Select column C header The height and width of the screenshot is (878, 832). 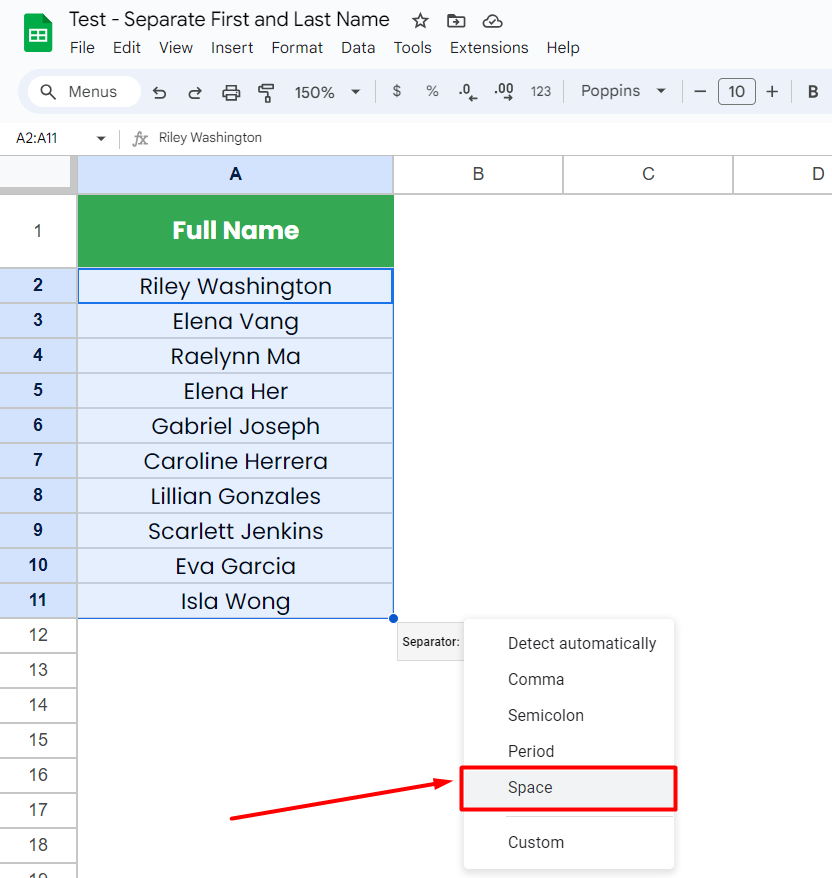click(648, 174)
